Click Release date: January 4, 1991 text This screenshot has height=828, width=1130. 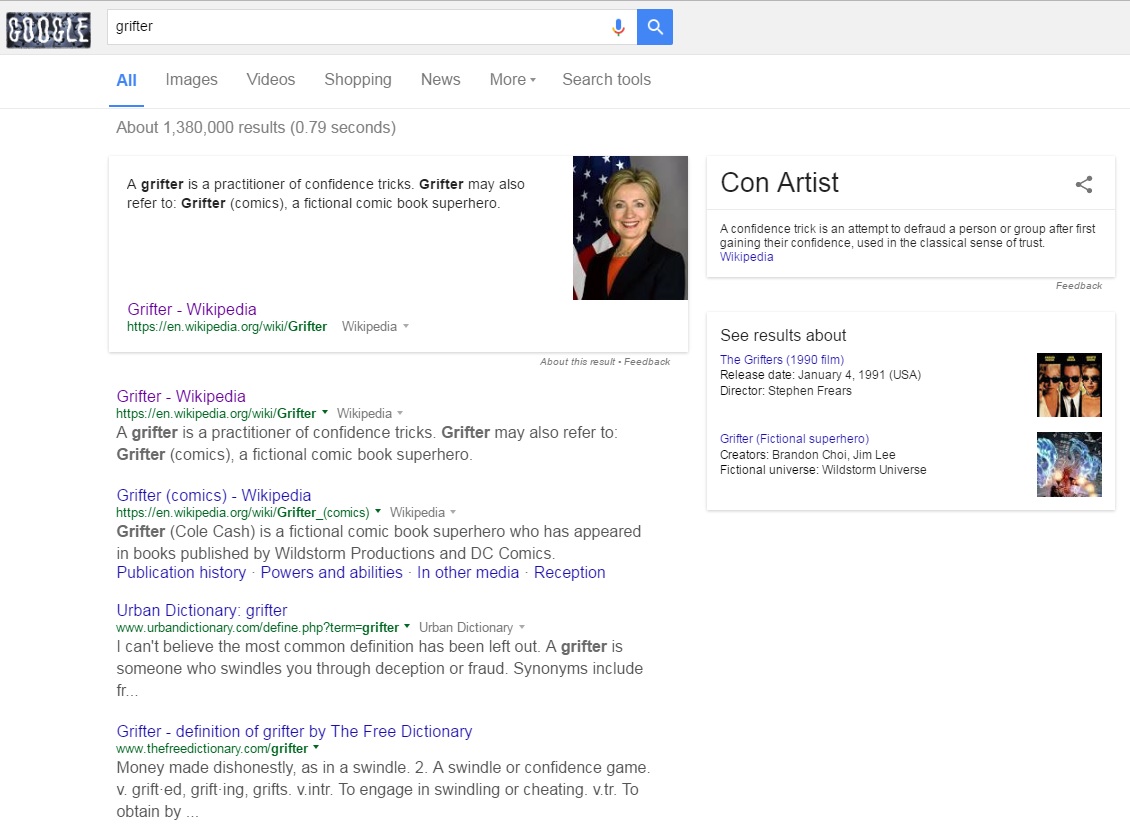(820, 375)
